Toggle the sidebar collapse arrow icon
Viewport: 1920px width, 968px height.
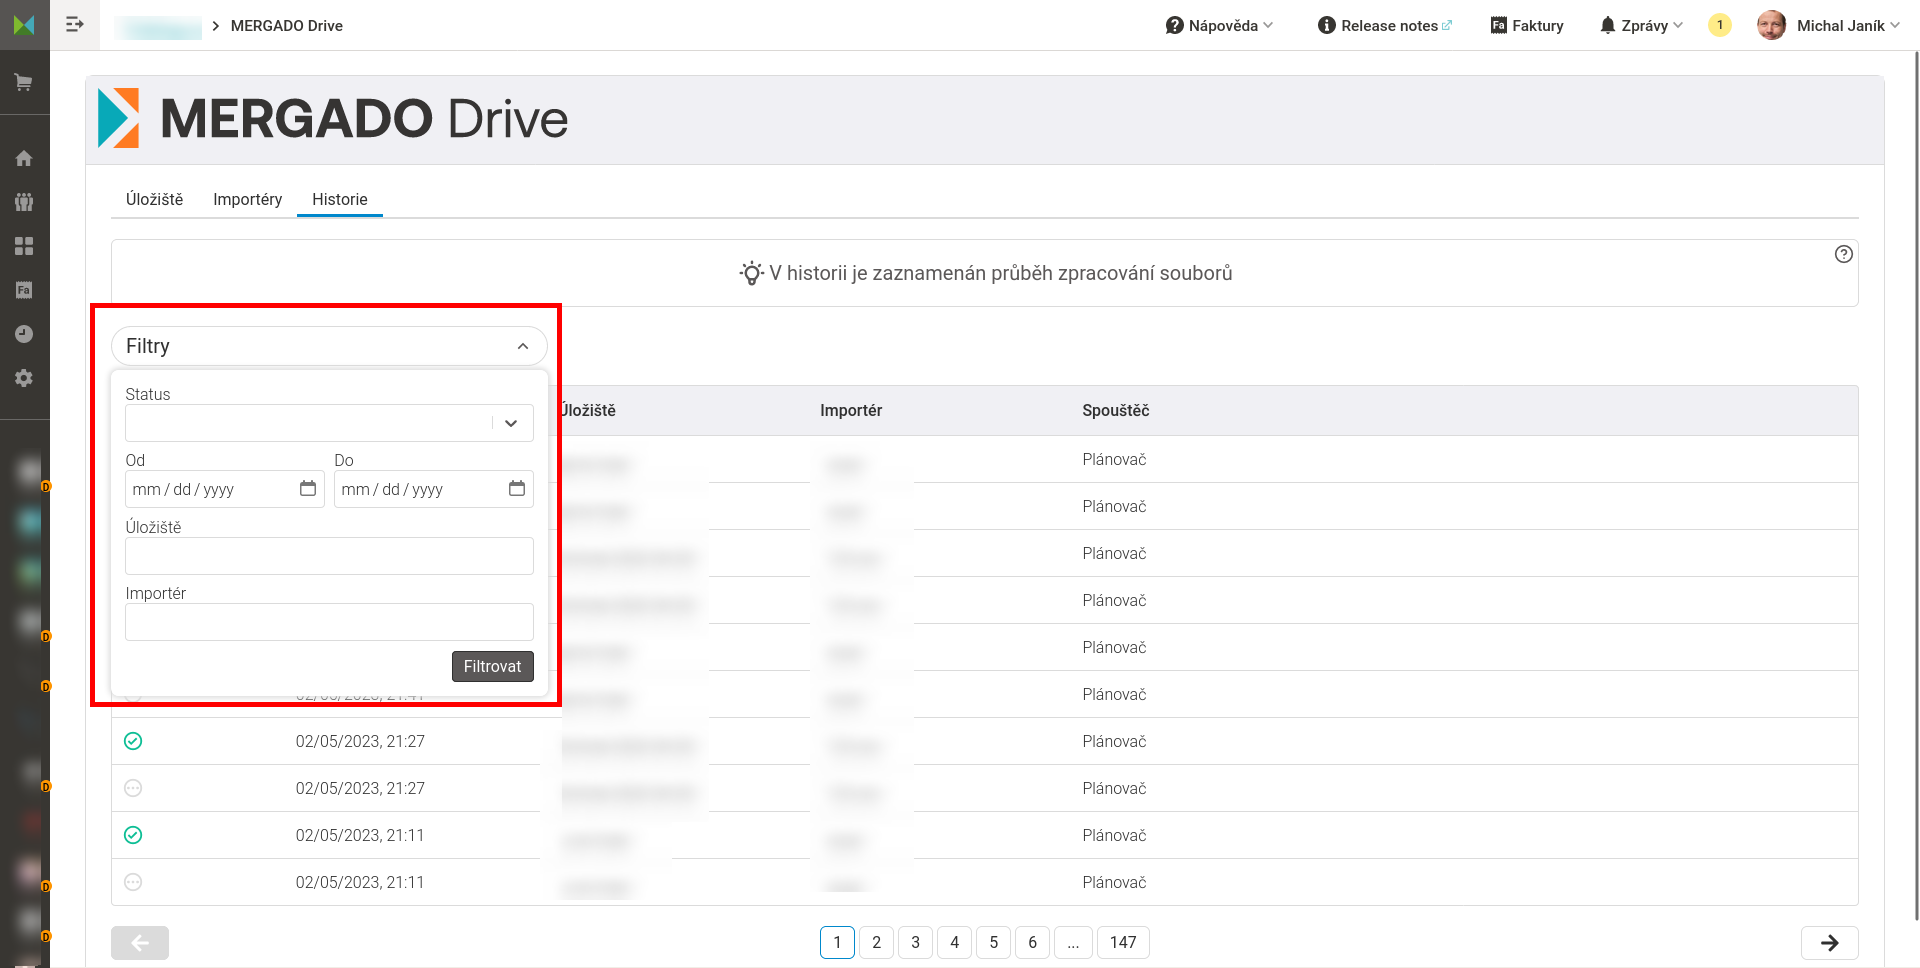point(75,25)
